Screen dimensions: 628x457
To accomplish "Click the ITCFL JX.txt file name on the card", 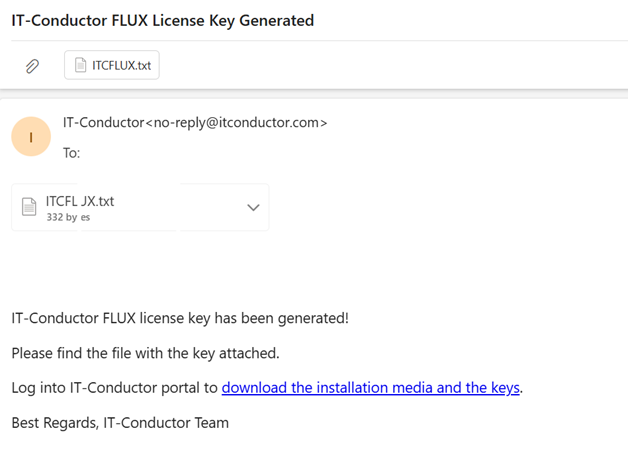I will coord(80,201).
